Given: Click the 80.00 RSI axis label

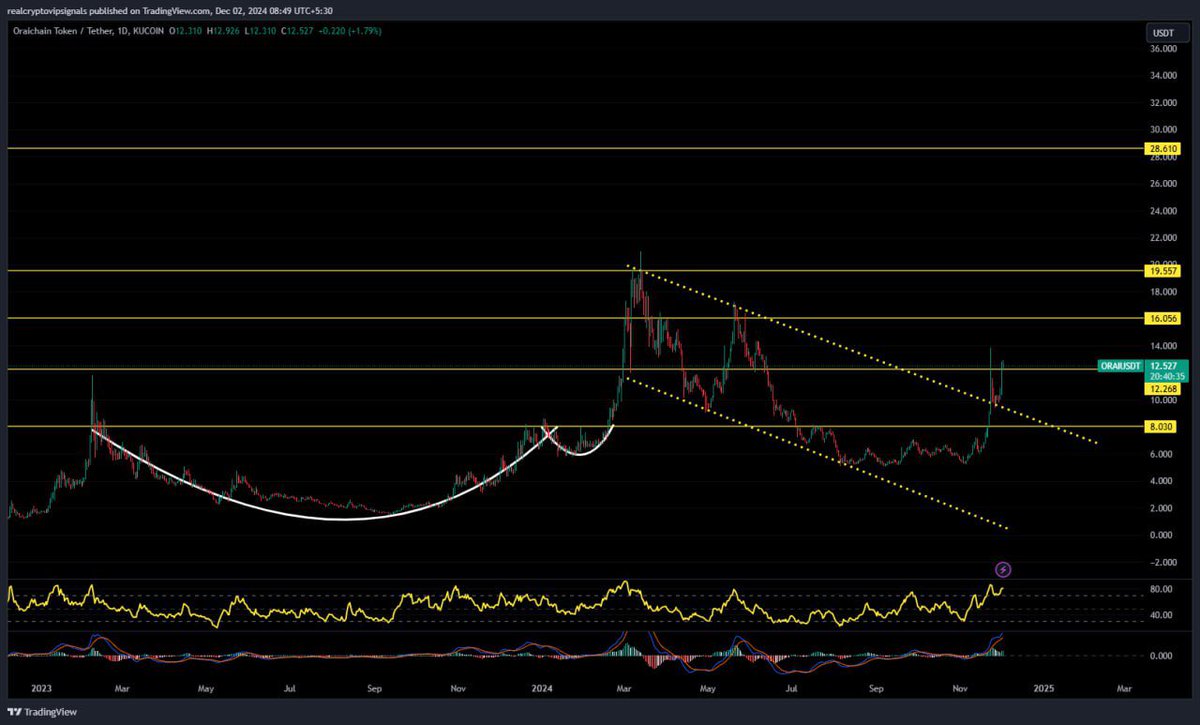Looking at the screenshot, I should point(1162,590).
